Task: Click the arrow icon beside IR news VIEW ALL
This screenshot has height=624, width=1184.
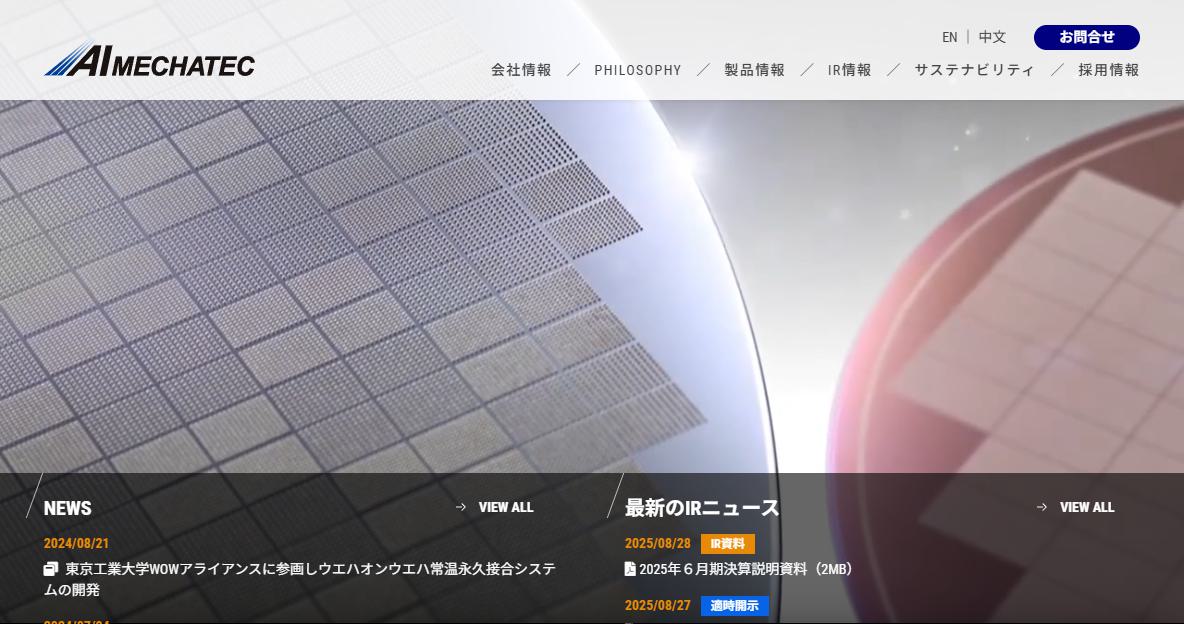Action: coord(1042,507)
